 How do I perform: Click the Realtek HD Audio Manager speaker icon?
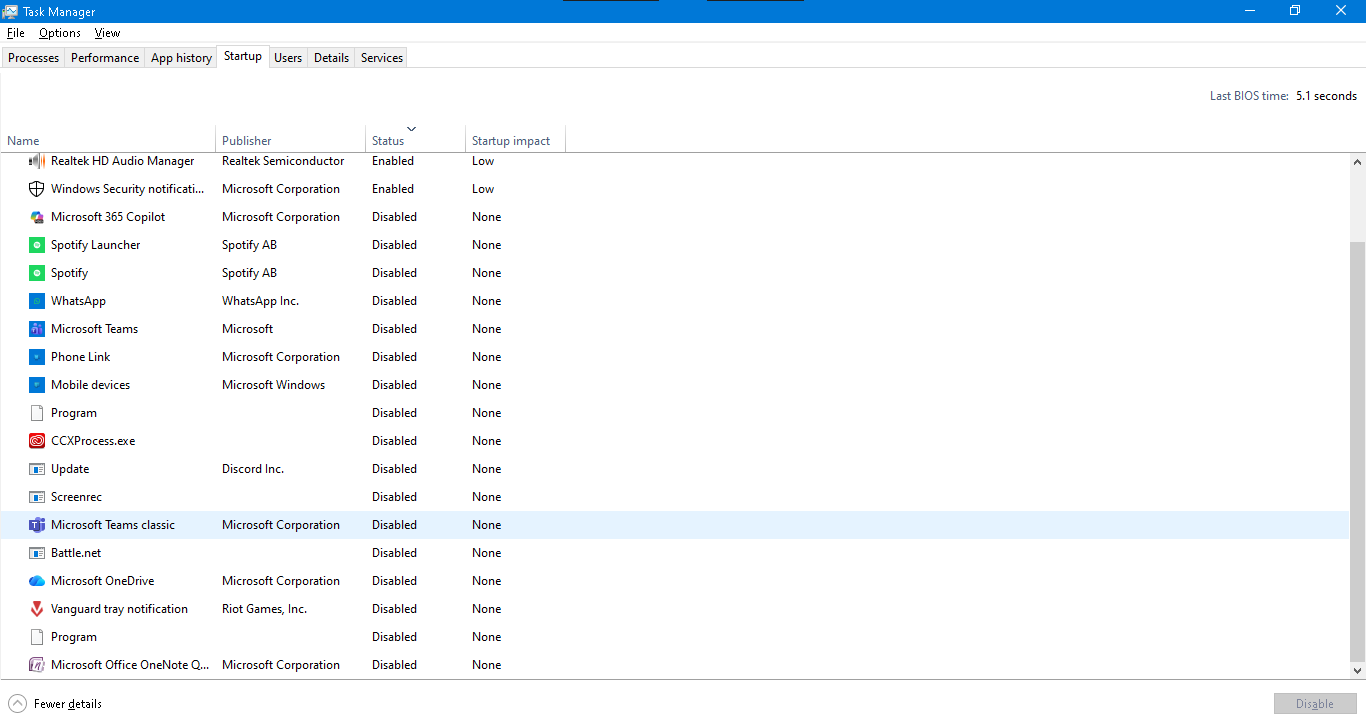(37, 161)
